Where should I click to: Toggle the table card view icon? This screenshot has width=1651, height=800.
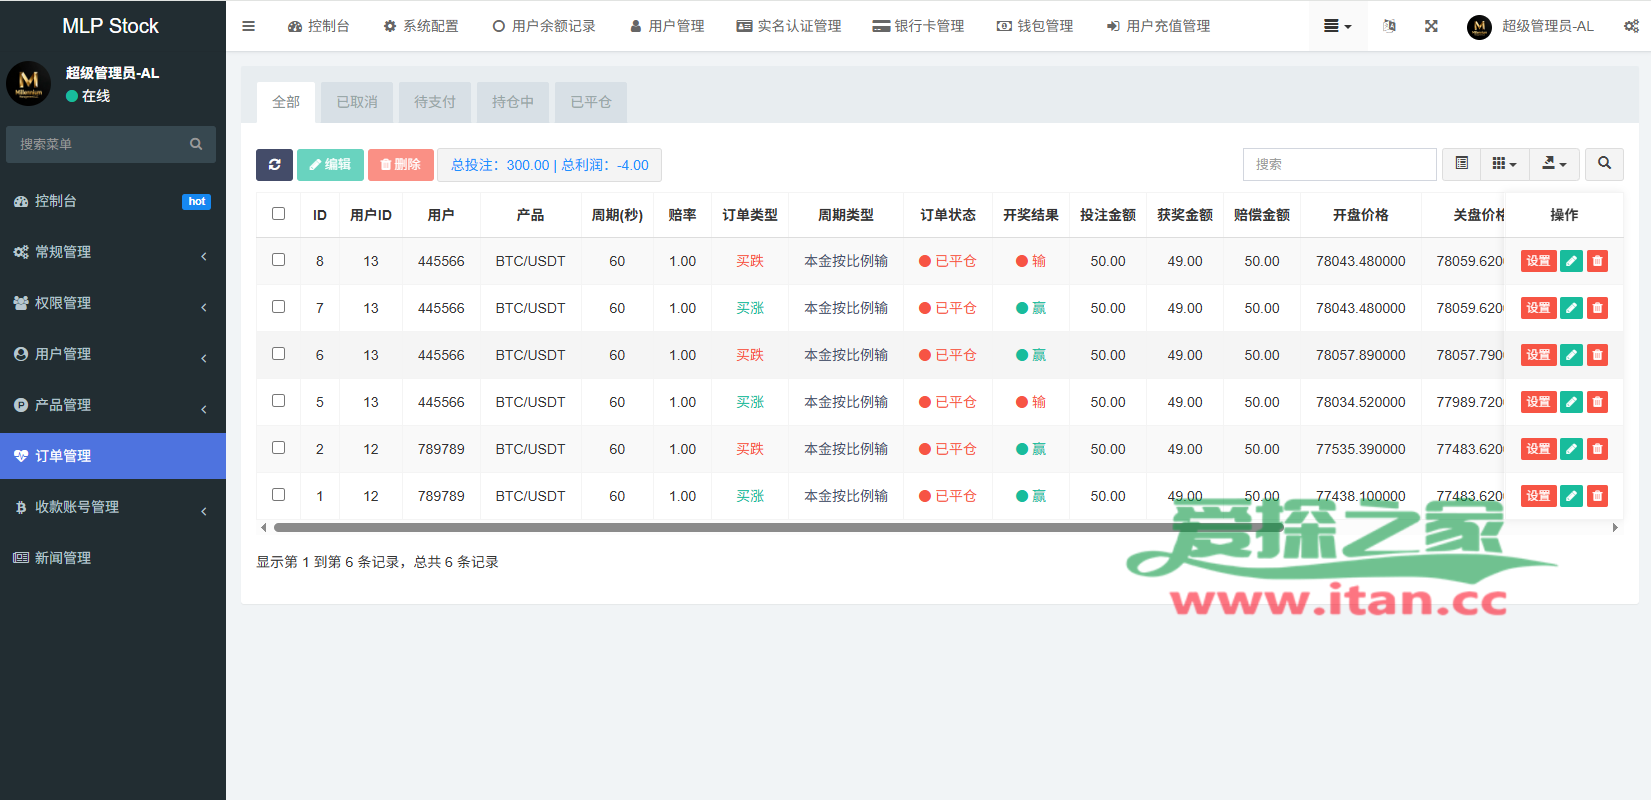coord(1461,164)
